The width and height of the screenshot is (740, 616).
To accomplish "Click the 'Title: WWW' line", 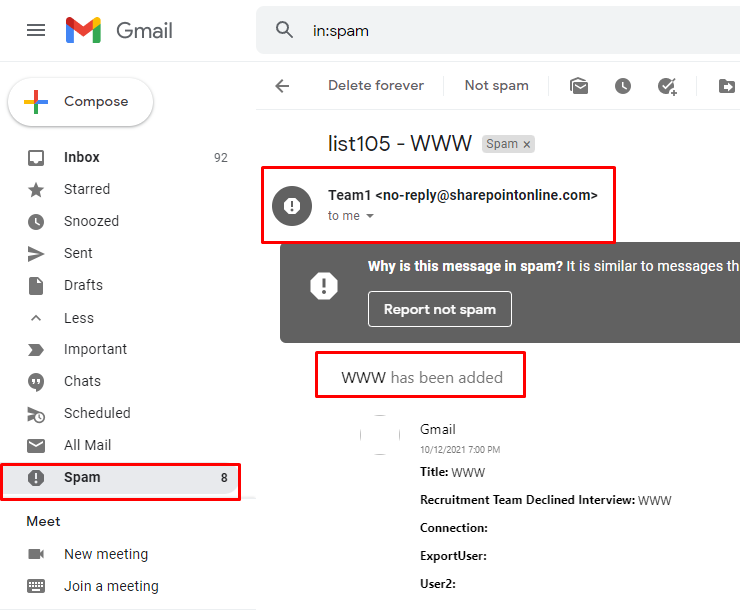I will pyautogui.click(x=452, y=472).
